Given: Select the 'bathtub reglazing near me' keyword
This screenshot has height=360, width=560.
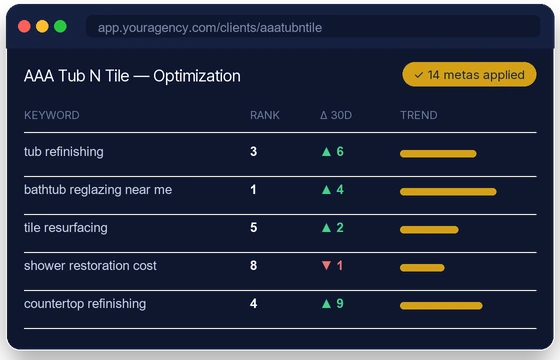Looking at the screenshot, I should (x=98, y=190).
